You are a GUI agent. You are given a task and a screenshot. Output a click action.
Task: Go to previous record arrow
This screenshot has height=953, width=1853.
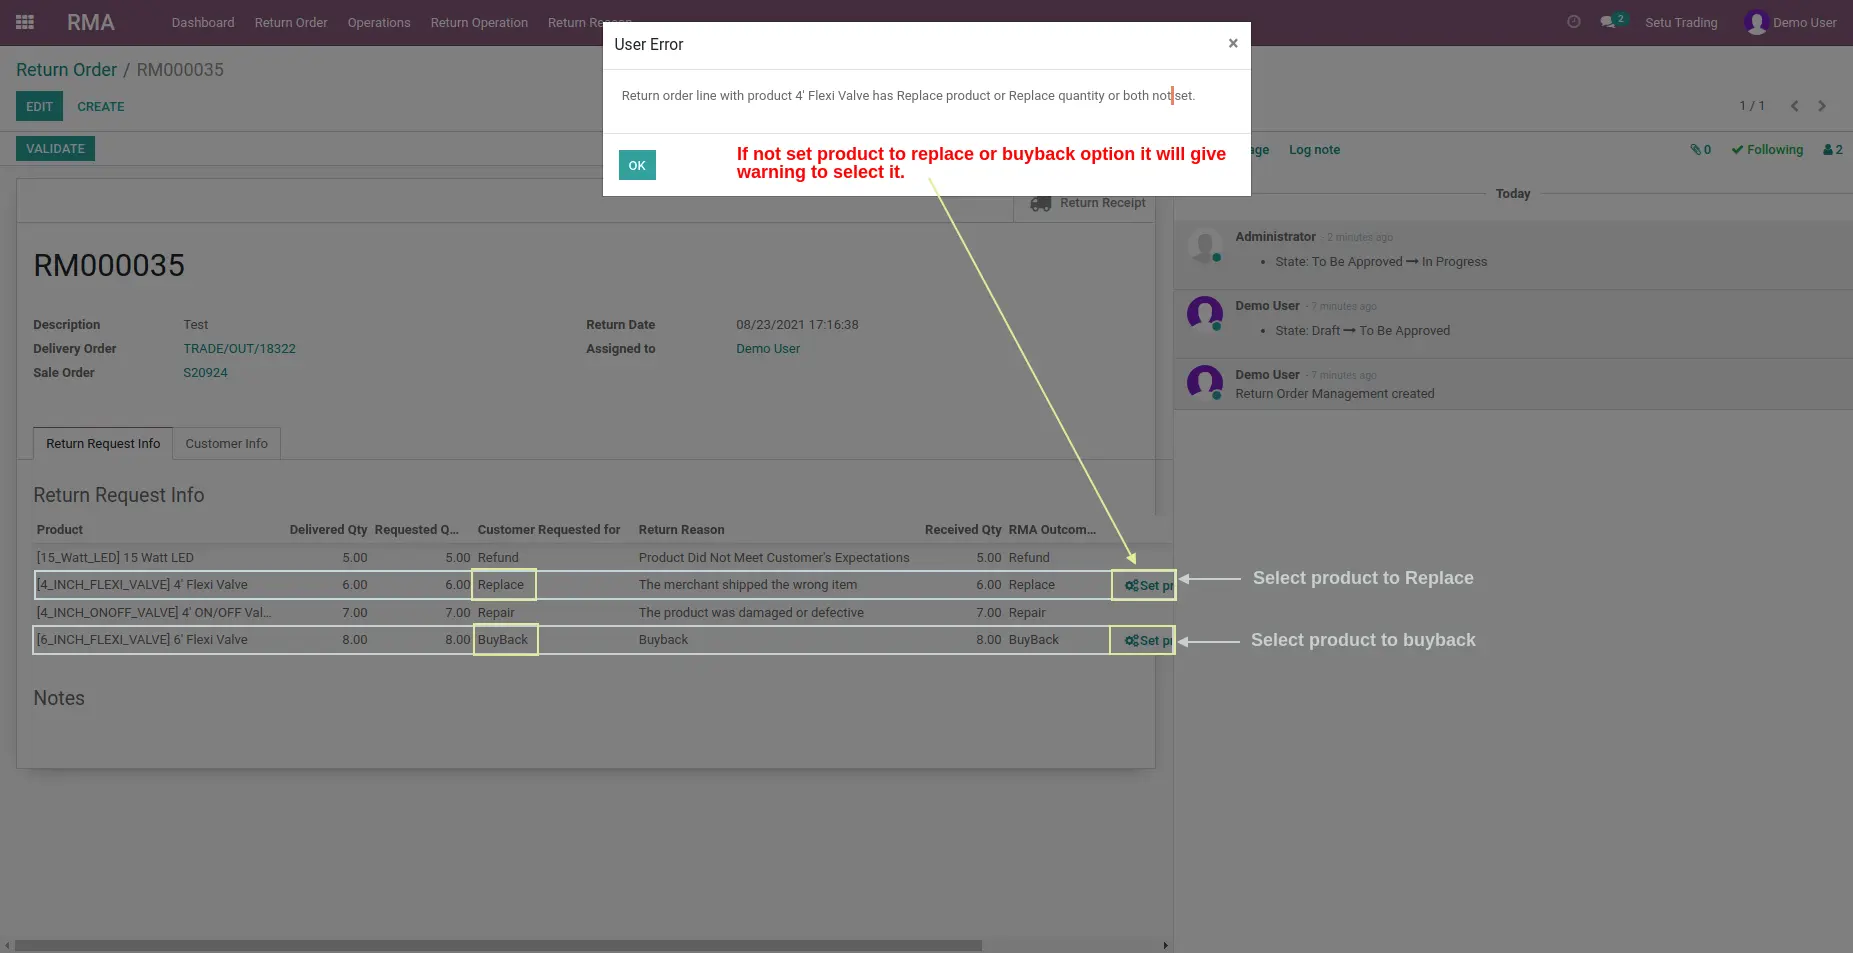1794,106
